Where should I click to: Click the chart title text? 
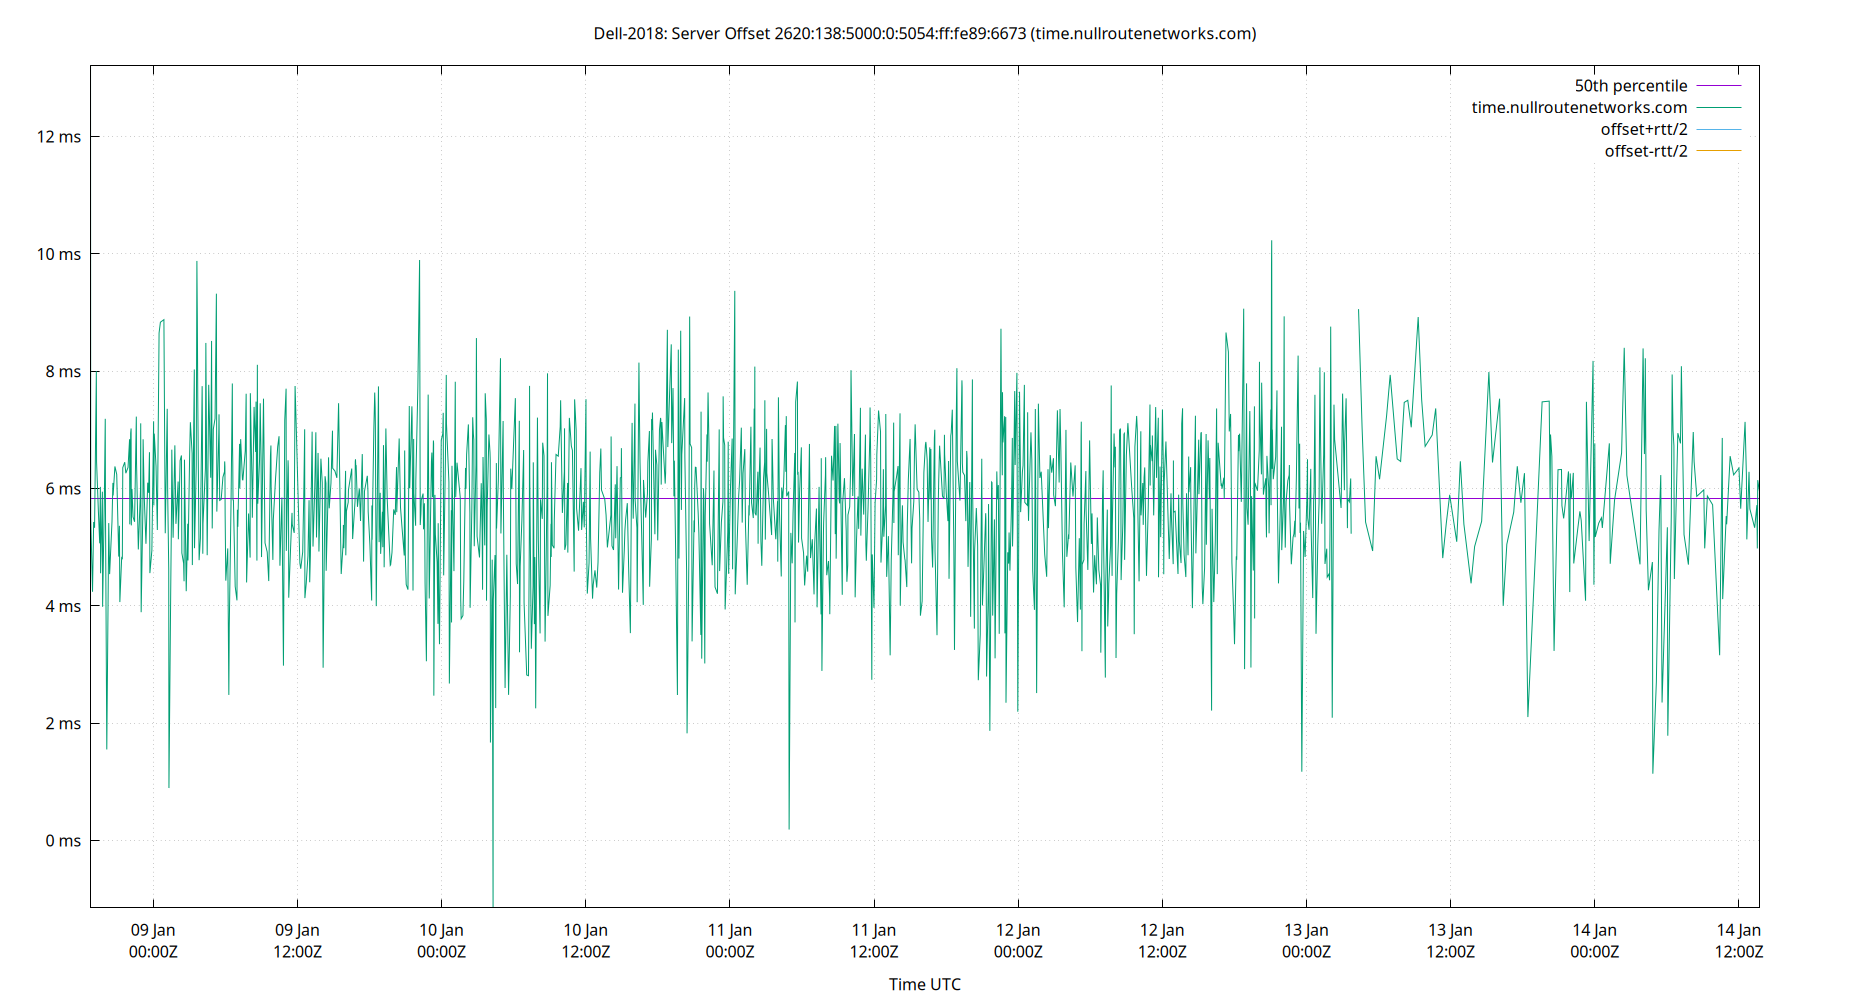[x=925, y=33]
